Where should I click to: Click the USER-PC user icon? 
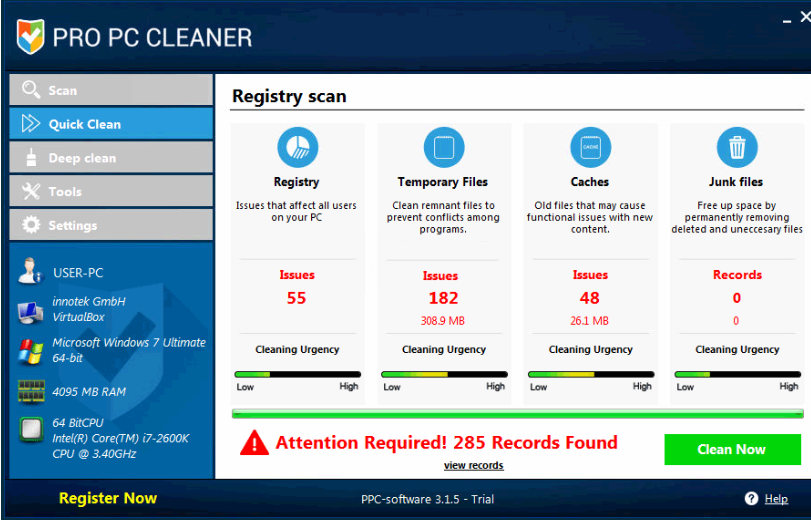coord(30,271)
